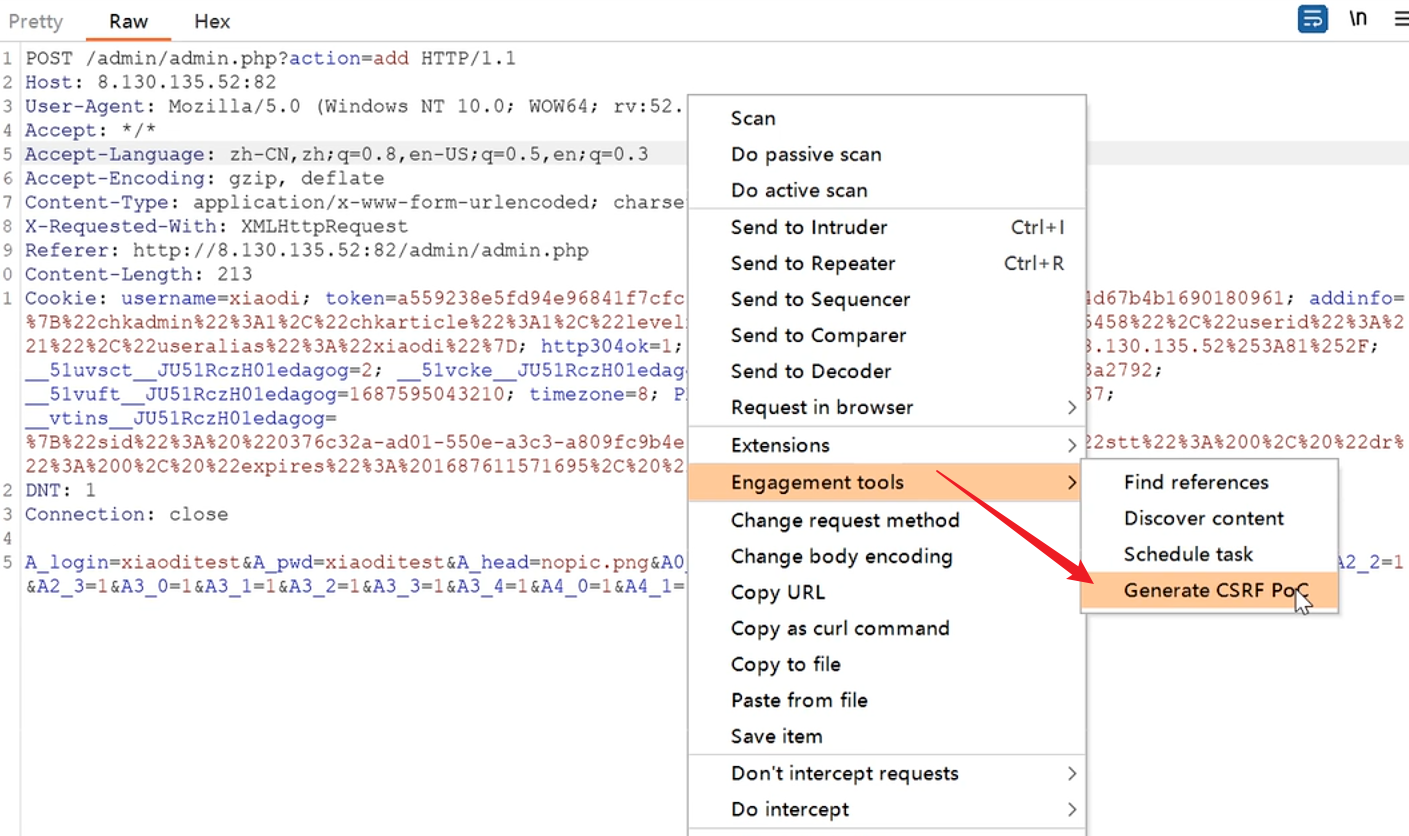This screenshot has width=1409, height=836.
Task: Switch to the Hex tab
Action: click(212, 21)
